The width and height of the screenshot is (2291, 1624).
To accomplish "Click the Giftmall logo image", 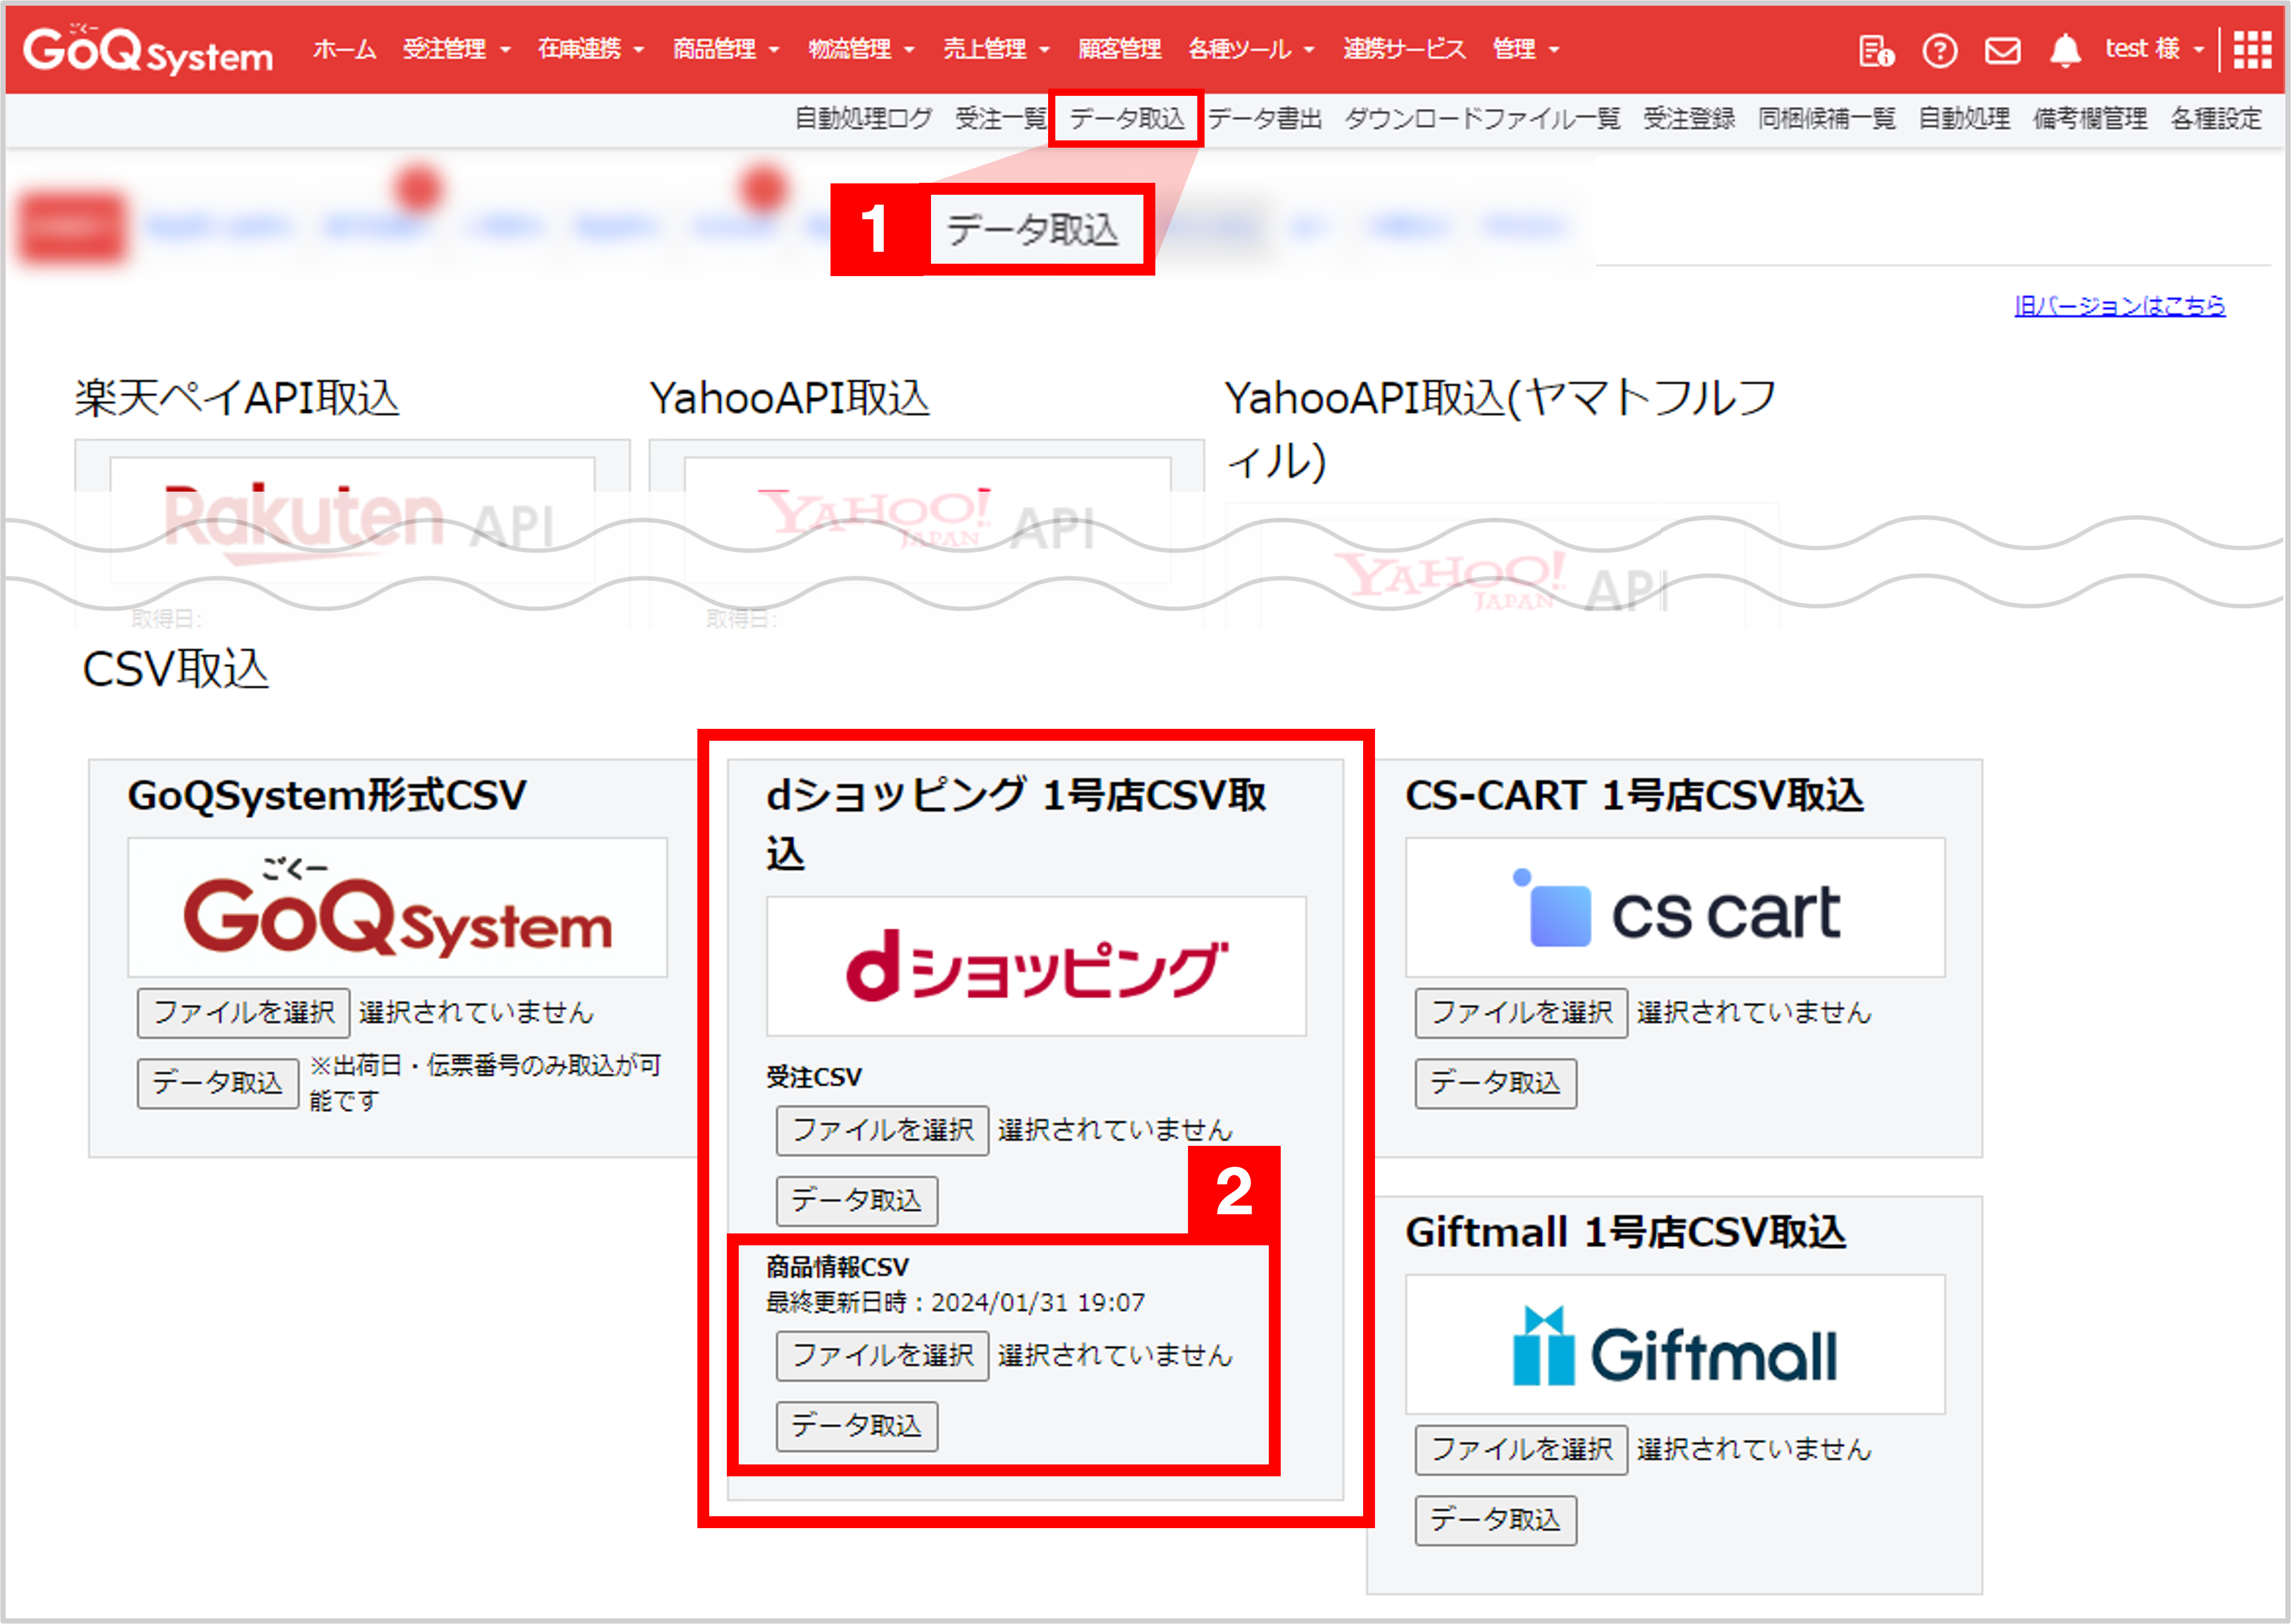I will pyautogui.click(x=1675, y=1344).
